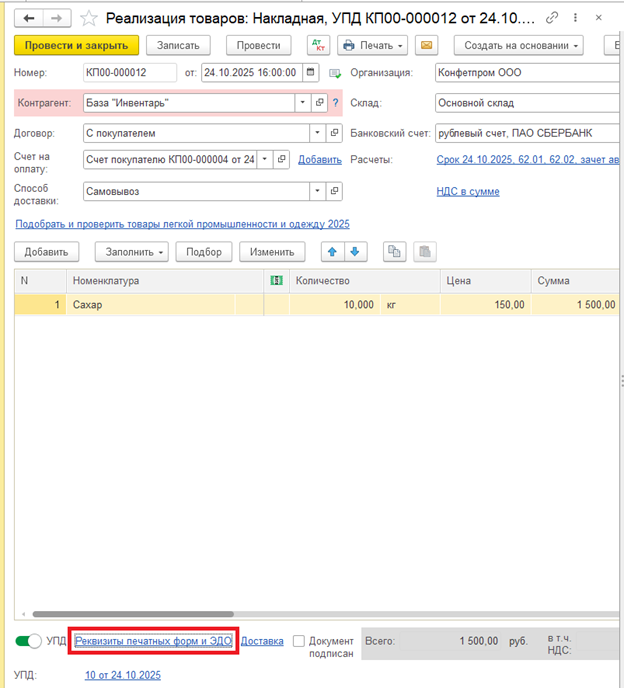This screenshot has width=624, height=688.
Task: Copy the link to this document icon
Action: coord(552,18)
